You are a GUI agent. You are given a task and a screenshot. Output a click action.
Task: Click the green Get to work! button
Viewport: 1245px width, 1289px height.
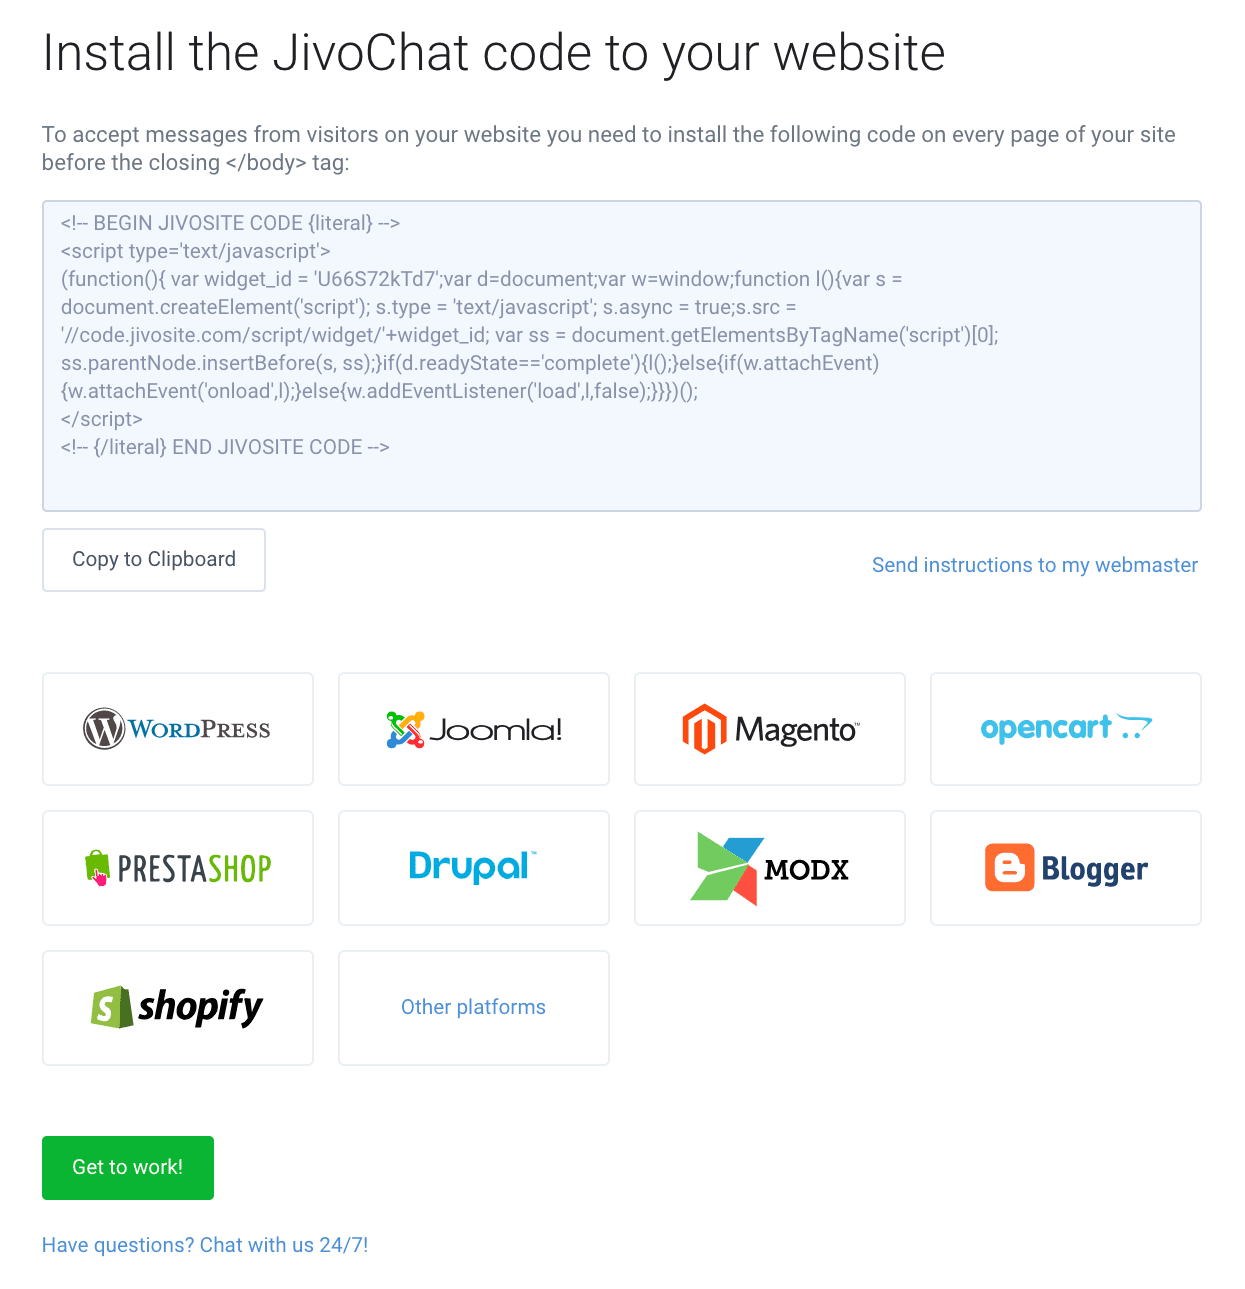coord(128,1168)
